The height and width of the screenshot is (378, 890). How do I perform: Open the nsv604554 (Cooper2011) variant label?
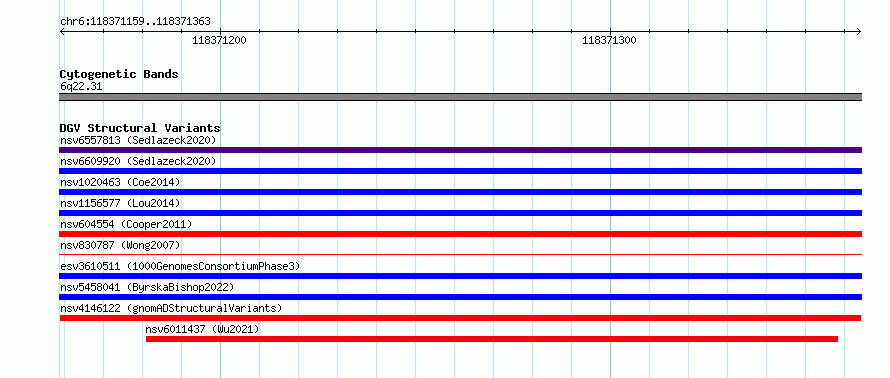point(127,224)
